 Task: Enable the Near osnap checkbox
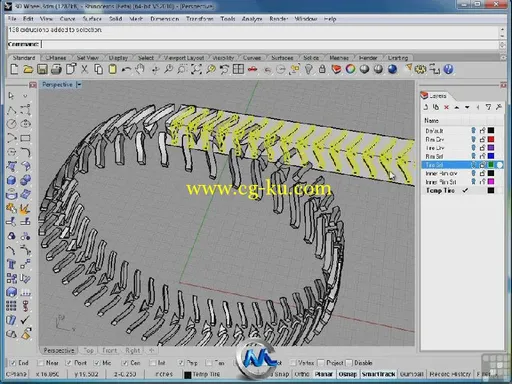[41, 363]
